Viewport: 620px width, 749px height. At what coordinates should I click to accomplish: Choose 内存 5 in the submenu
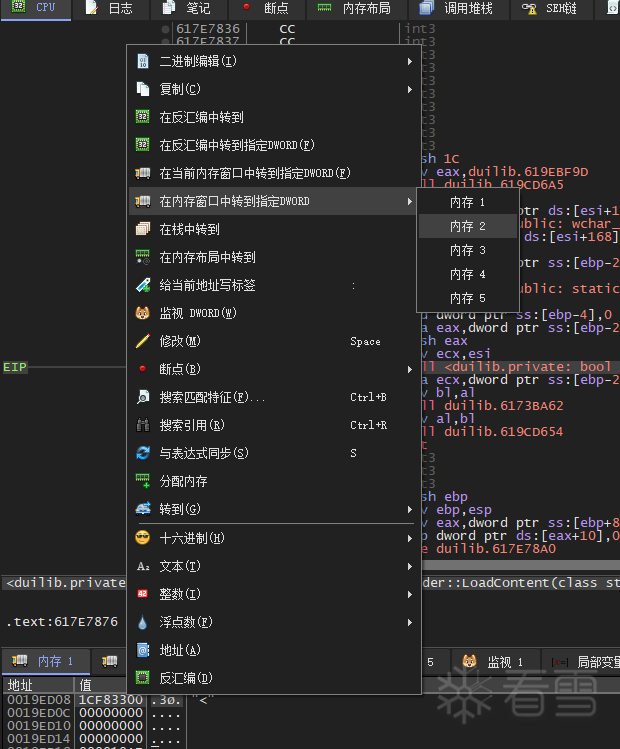point(468,298)
